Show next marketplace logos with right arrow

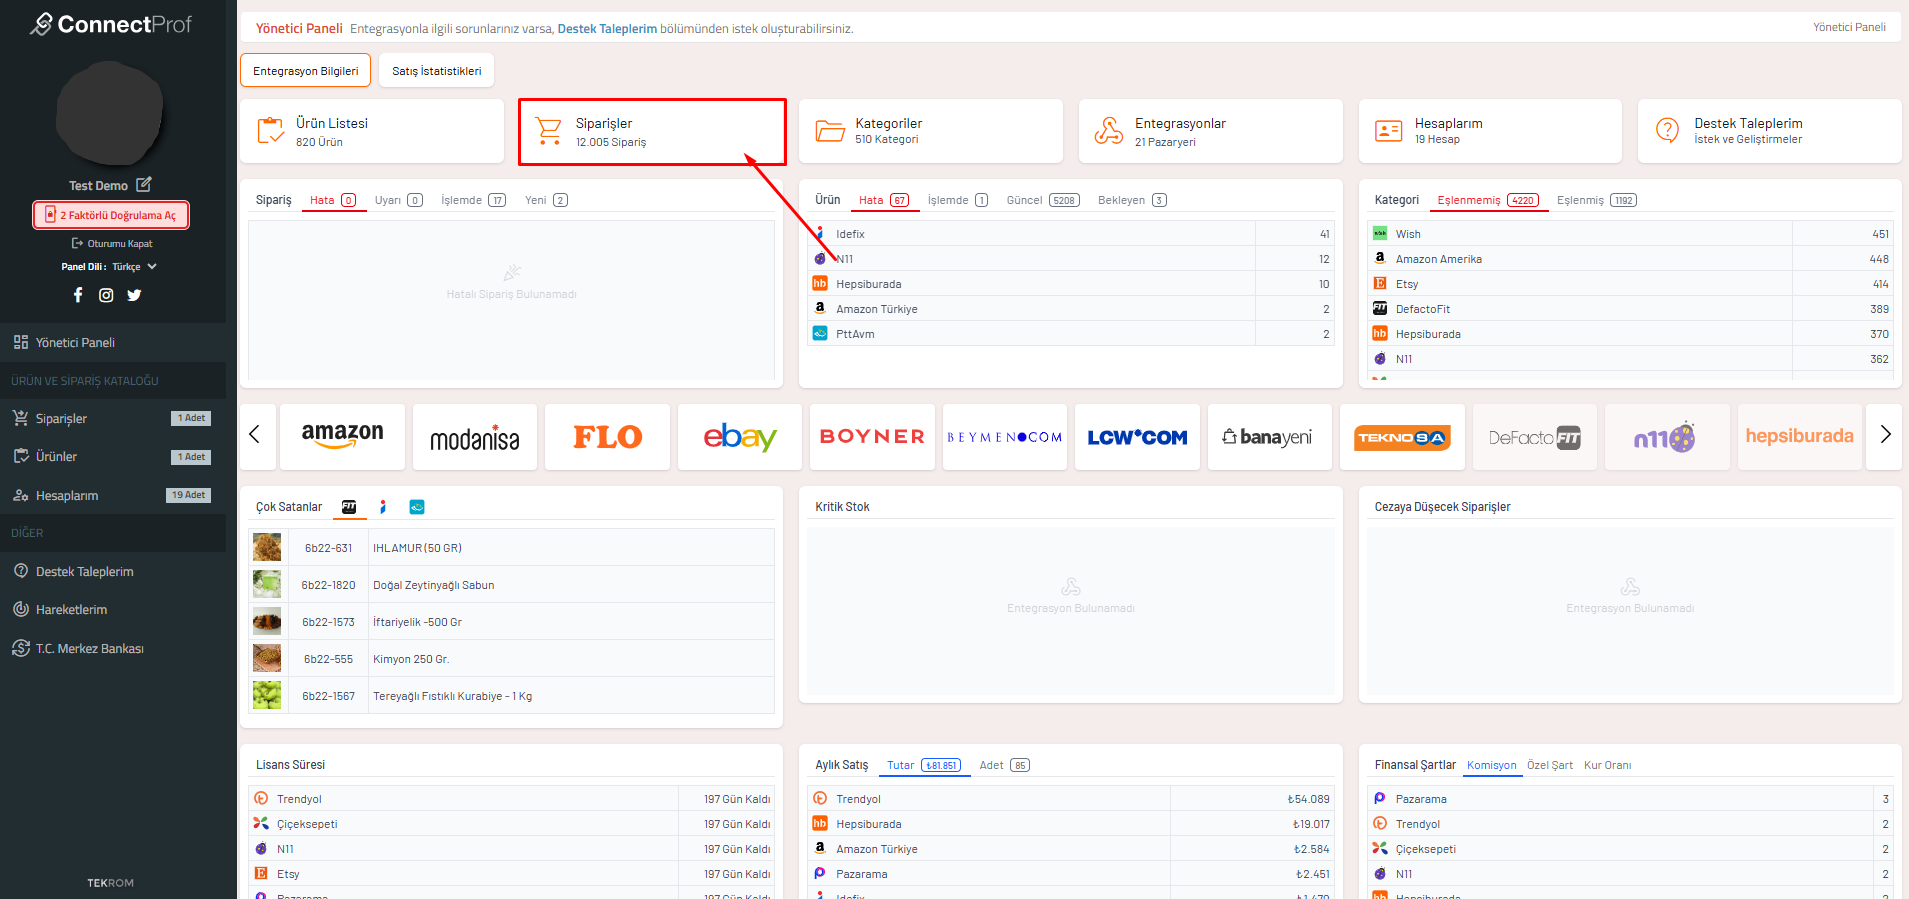coord(1886,434)
